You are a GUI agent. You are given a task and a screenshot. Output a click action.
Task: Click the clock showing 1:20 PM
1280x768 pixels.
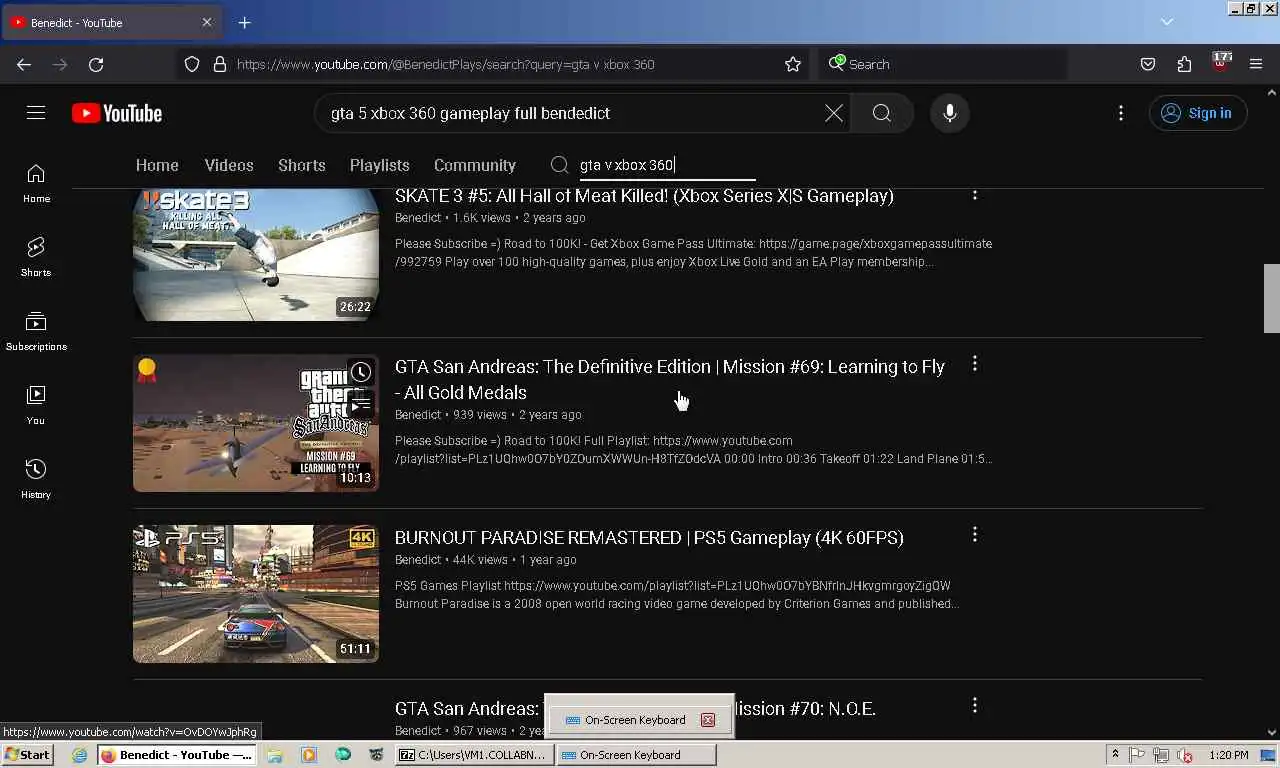coord(1228,755)
